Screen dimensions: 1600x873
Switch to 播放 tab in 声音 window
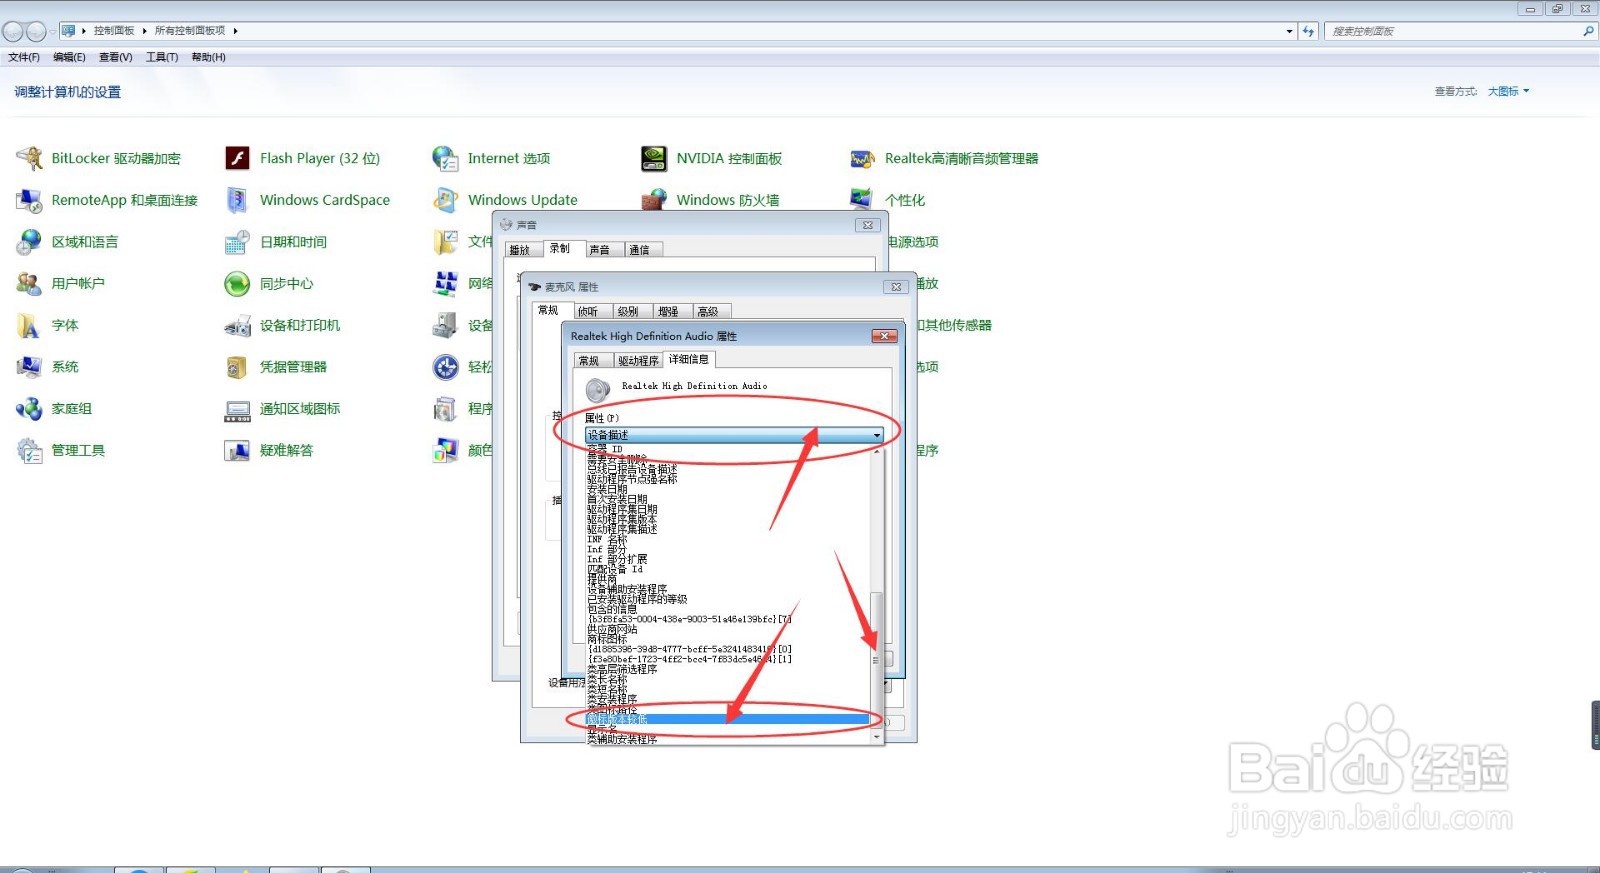[523, 250]
